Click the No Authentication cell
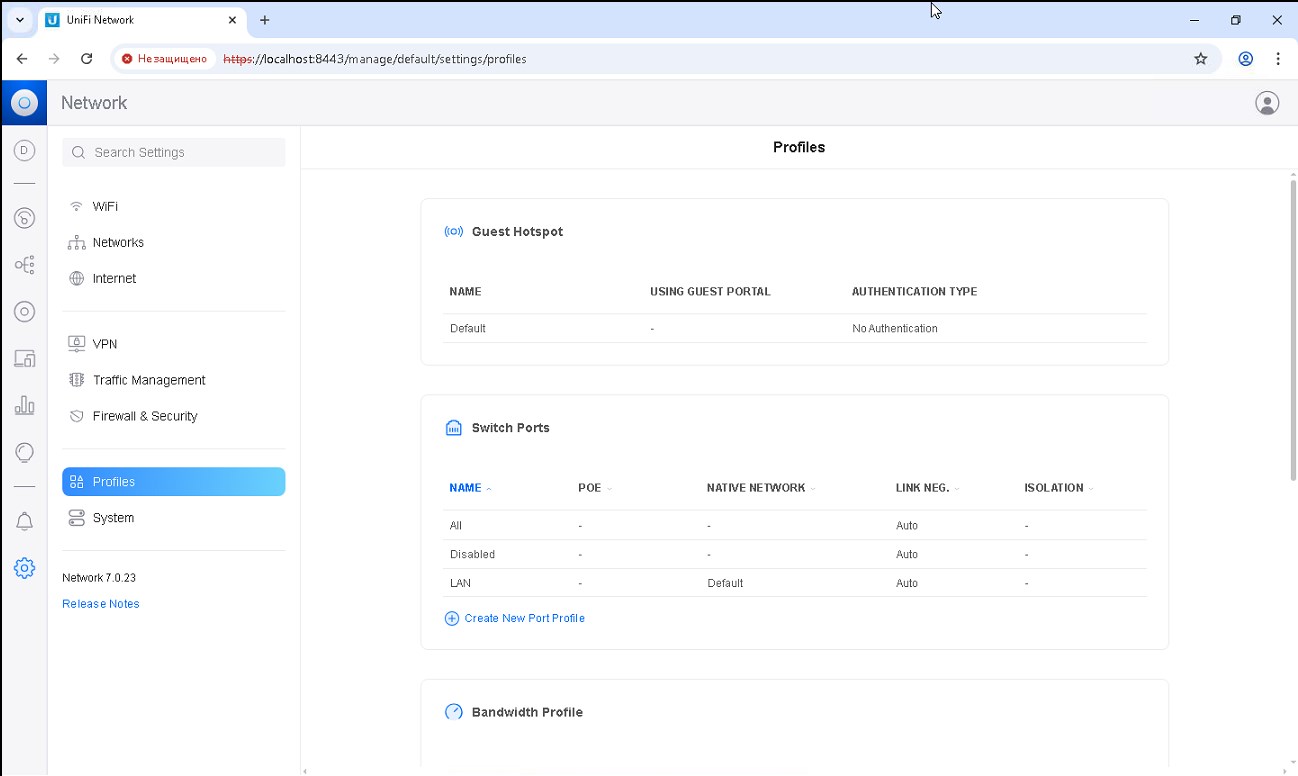Image resolution: width=1298 pixels, height=776 pixels. [895, 328]
